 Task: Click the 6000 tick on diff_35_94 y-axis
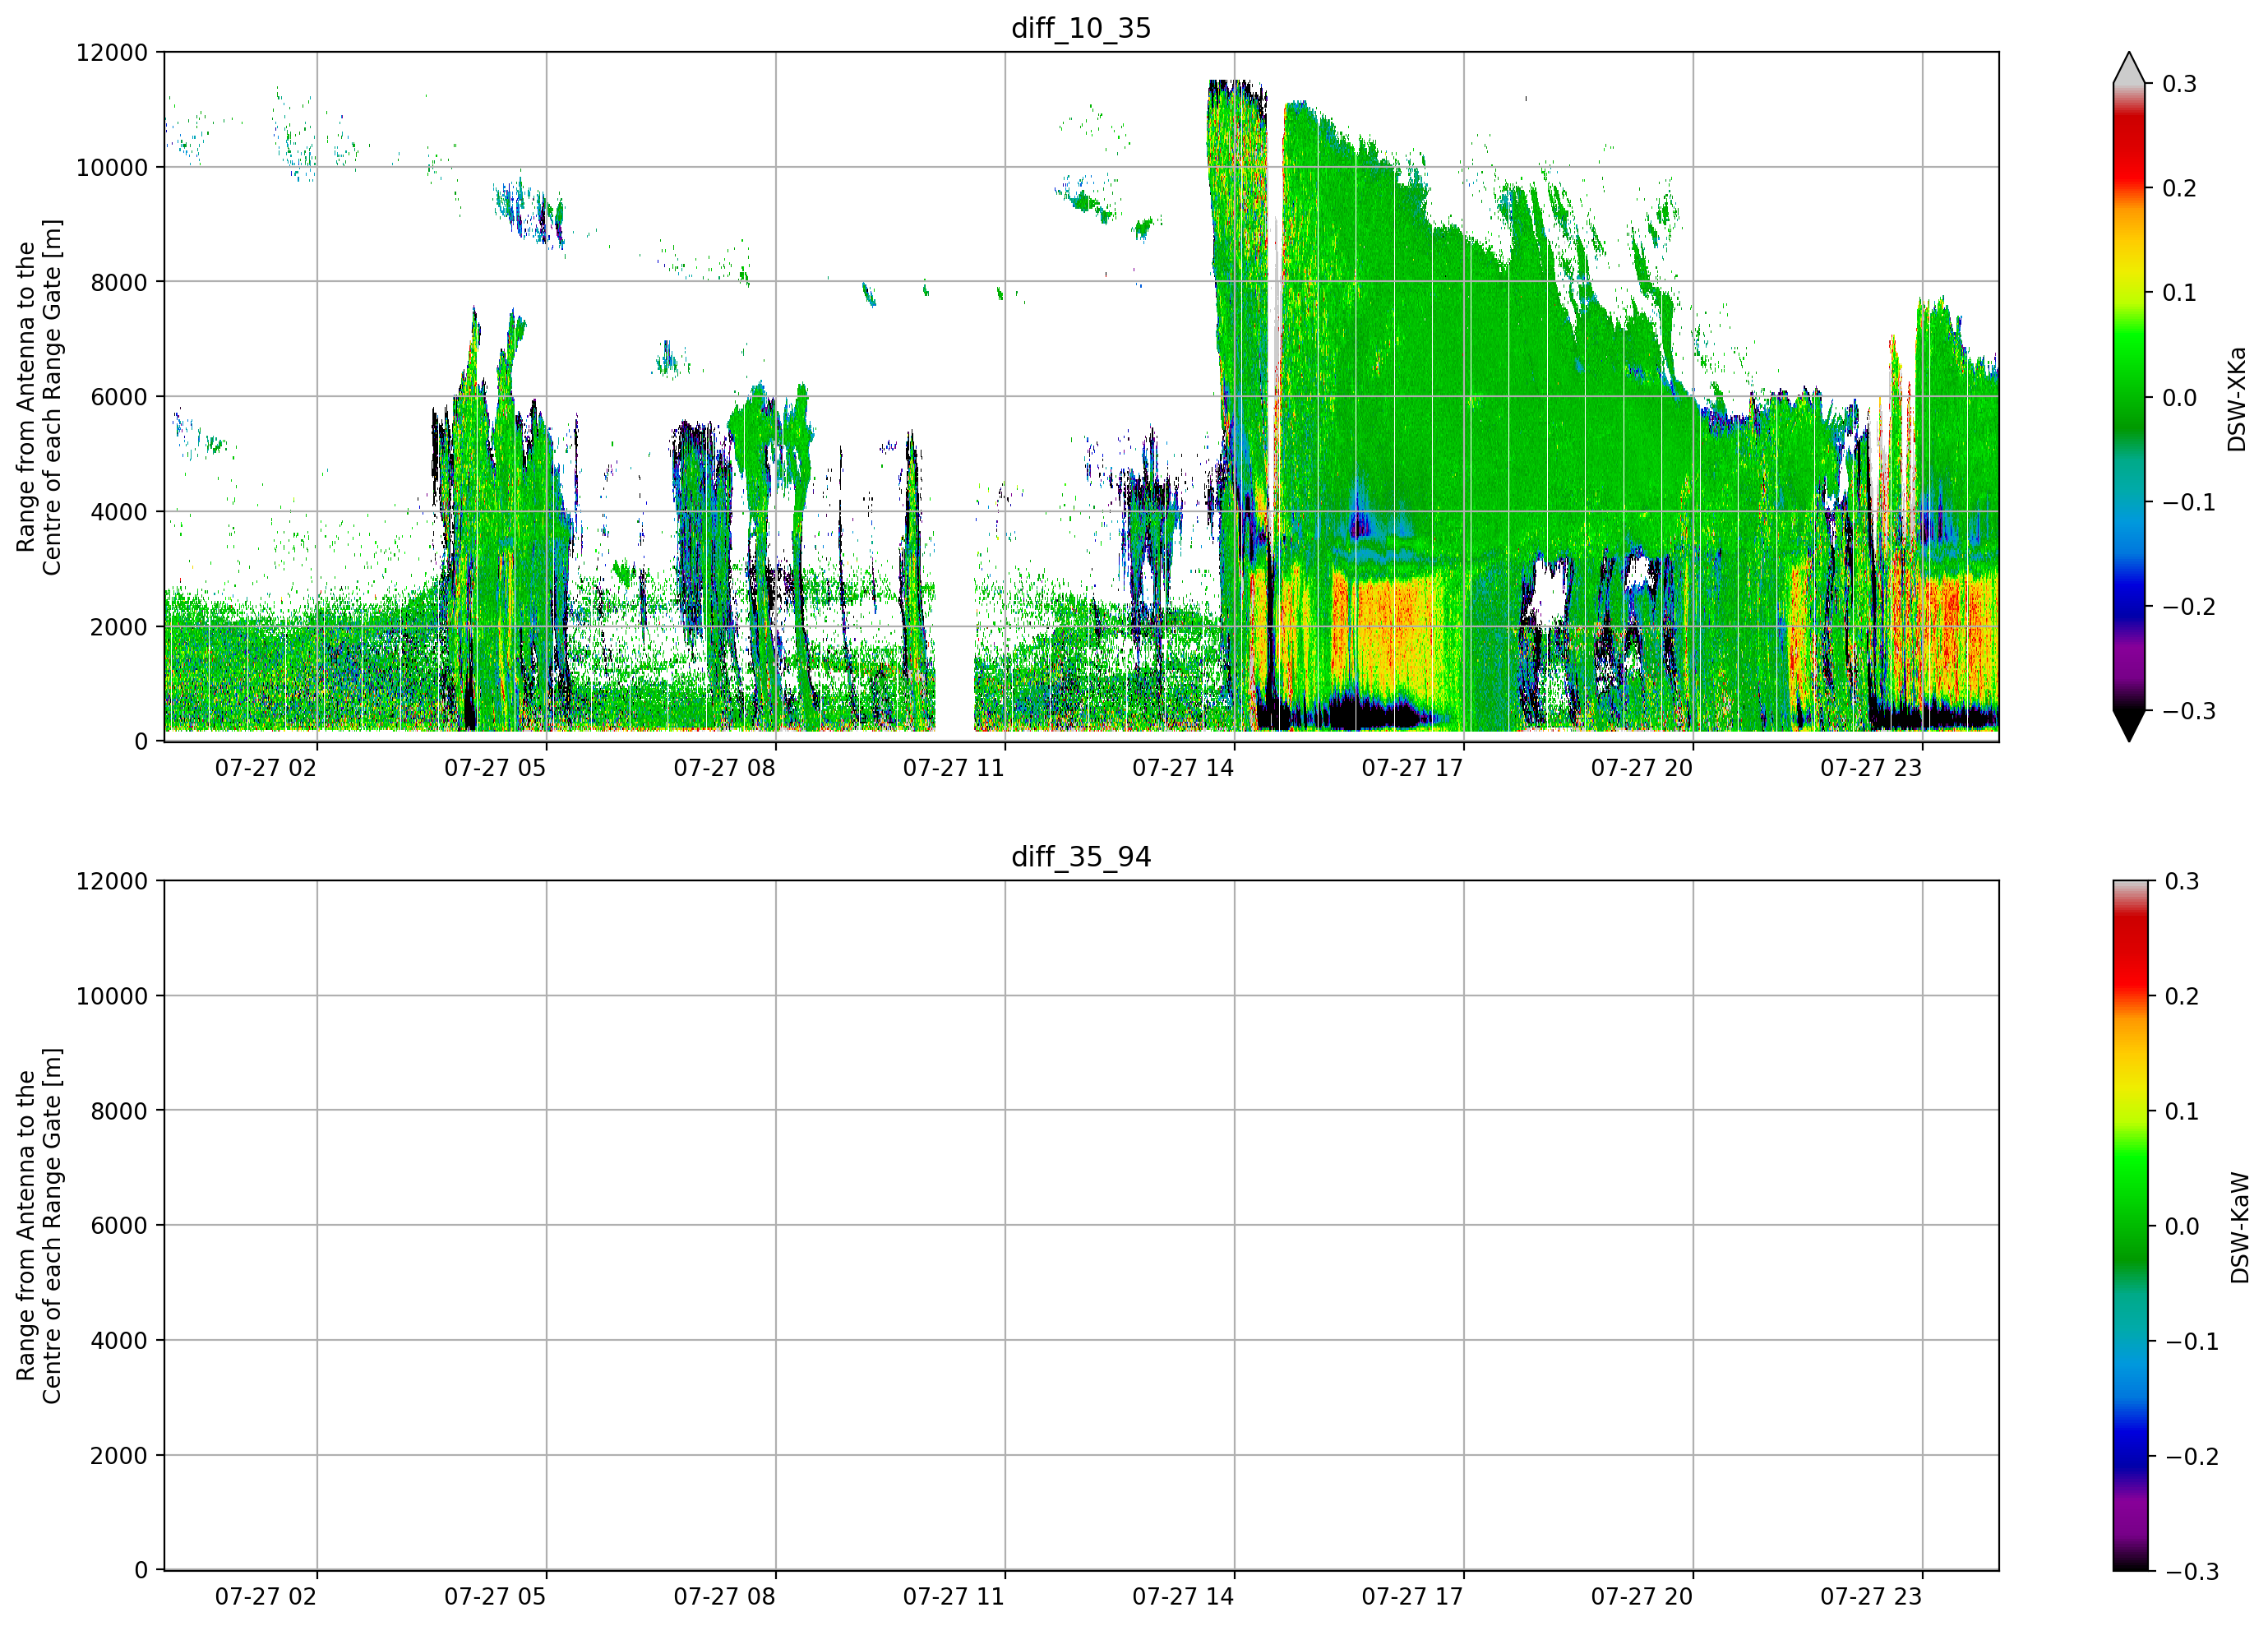pos(119,1226)
